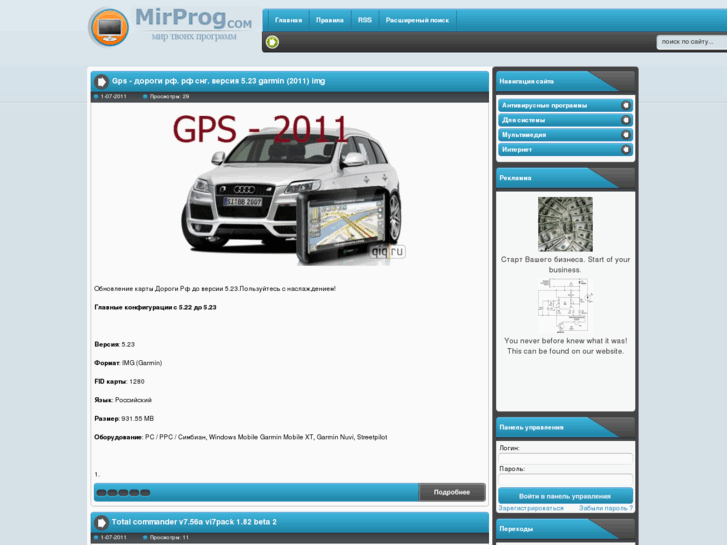This screenshot has height=545, width=727.
Task: Click the 'Размер: 931.55 MB' line
Action: pos(124,418)
